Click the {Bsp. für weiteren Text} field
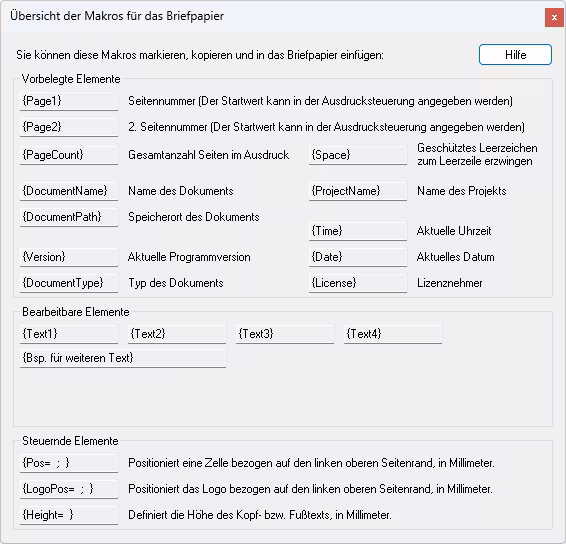The height and width of the screenshot is (544, 566). [x=123, y=358]
